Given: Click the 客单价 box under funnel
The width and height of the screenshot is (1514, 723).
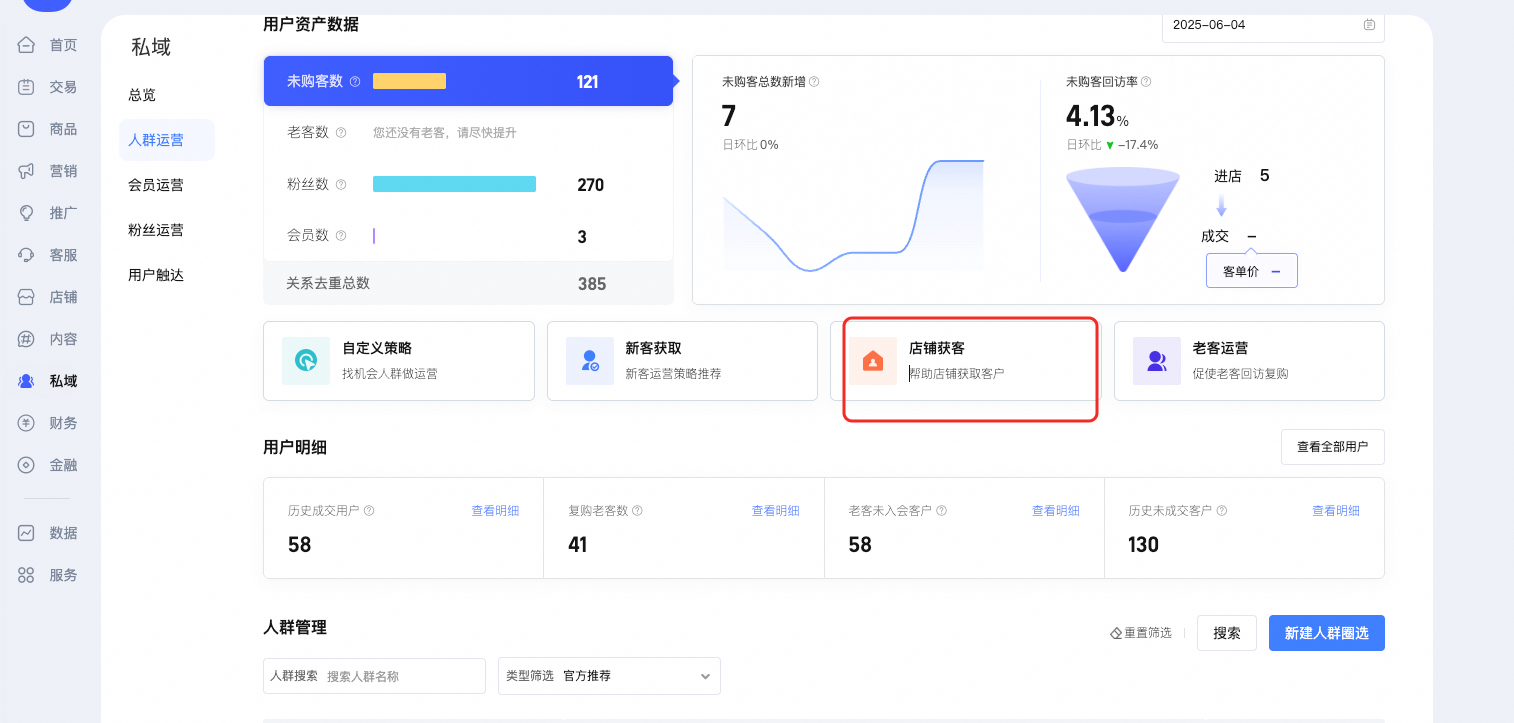Looking at the screenshot, I should pos(1251,271).
